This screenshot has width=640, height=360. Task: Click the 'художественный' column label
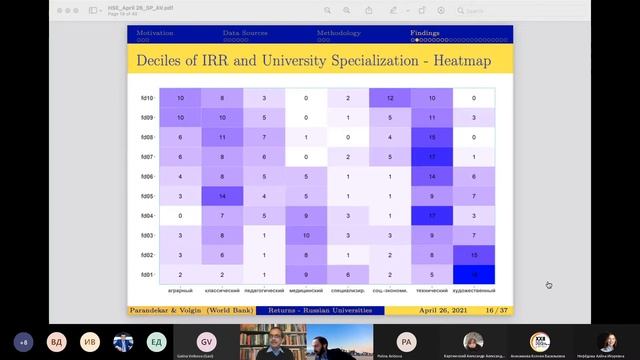[x=474, y=291]
